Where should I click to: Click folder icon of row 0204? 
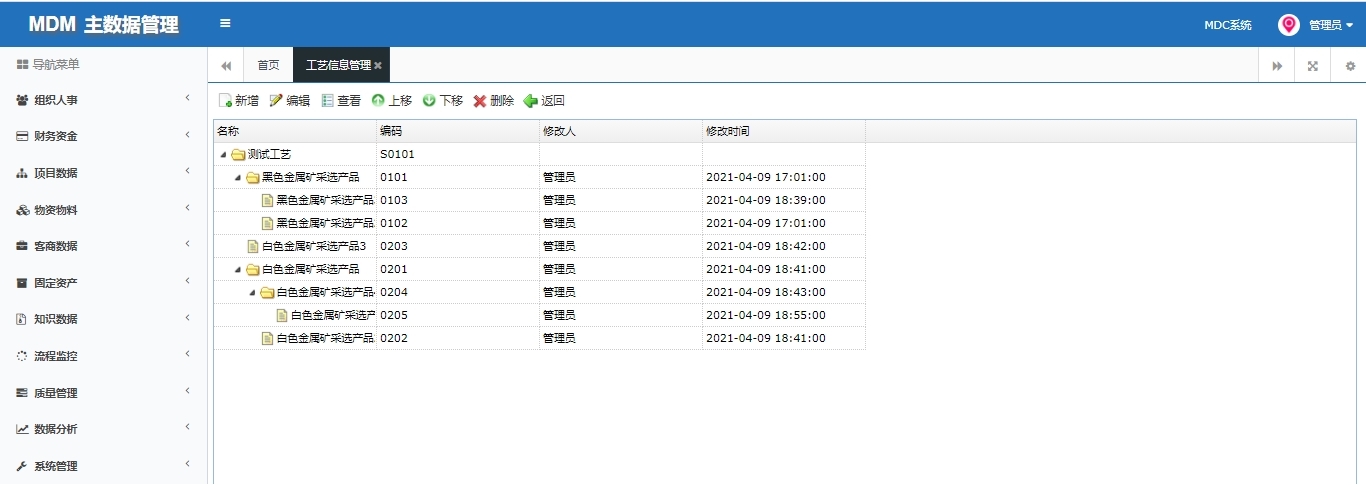267,293
